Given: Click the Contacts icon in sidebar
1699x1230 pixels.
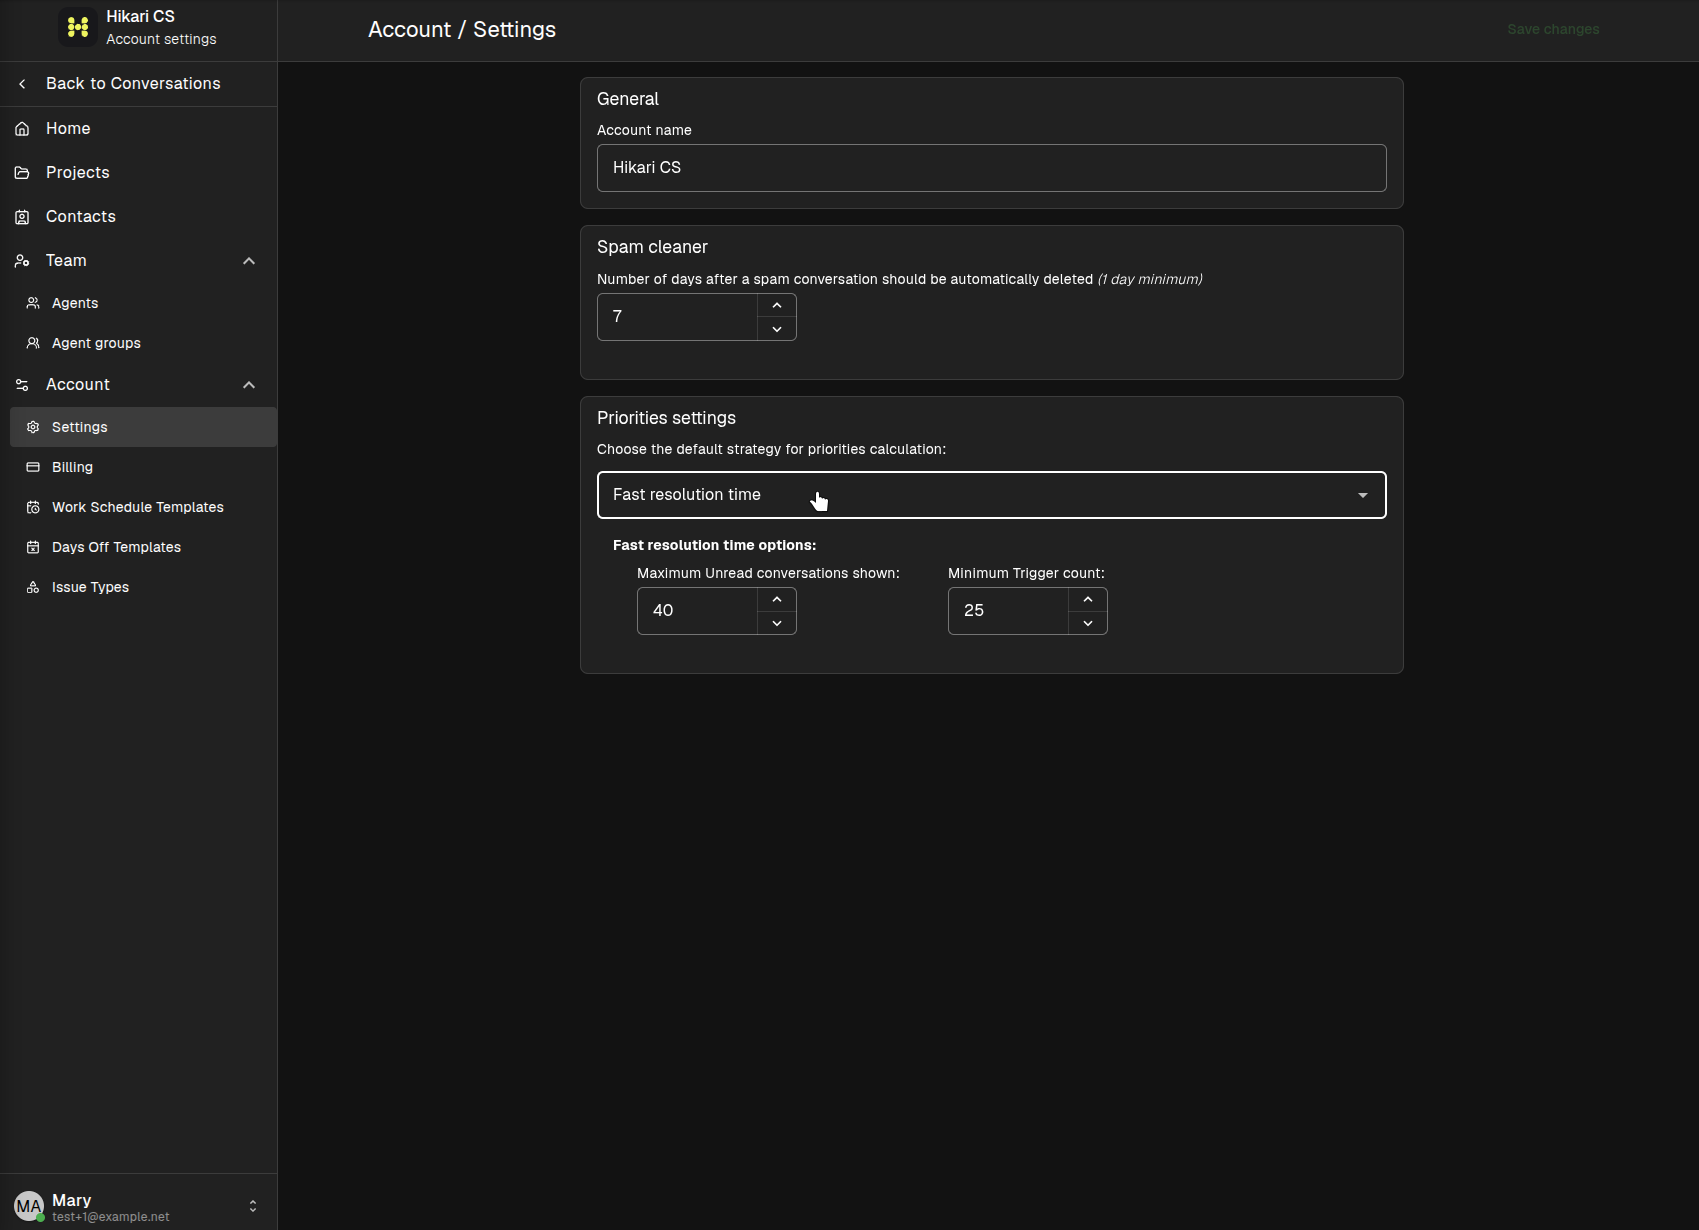Looking at the screenshot, I should tap(22, 217).
